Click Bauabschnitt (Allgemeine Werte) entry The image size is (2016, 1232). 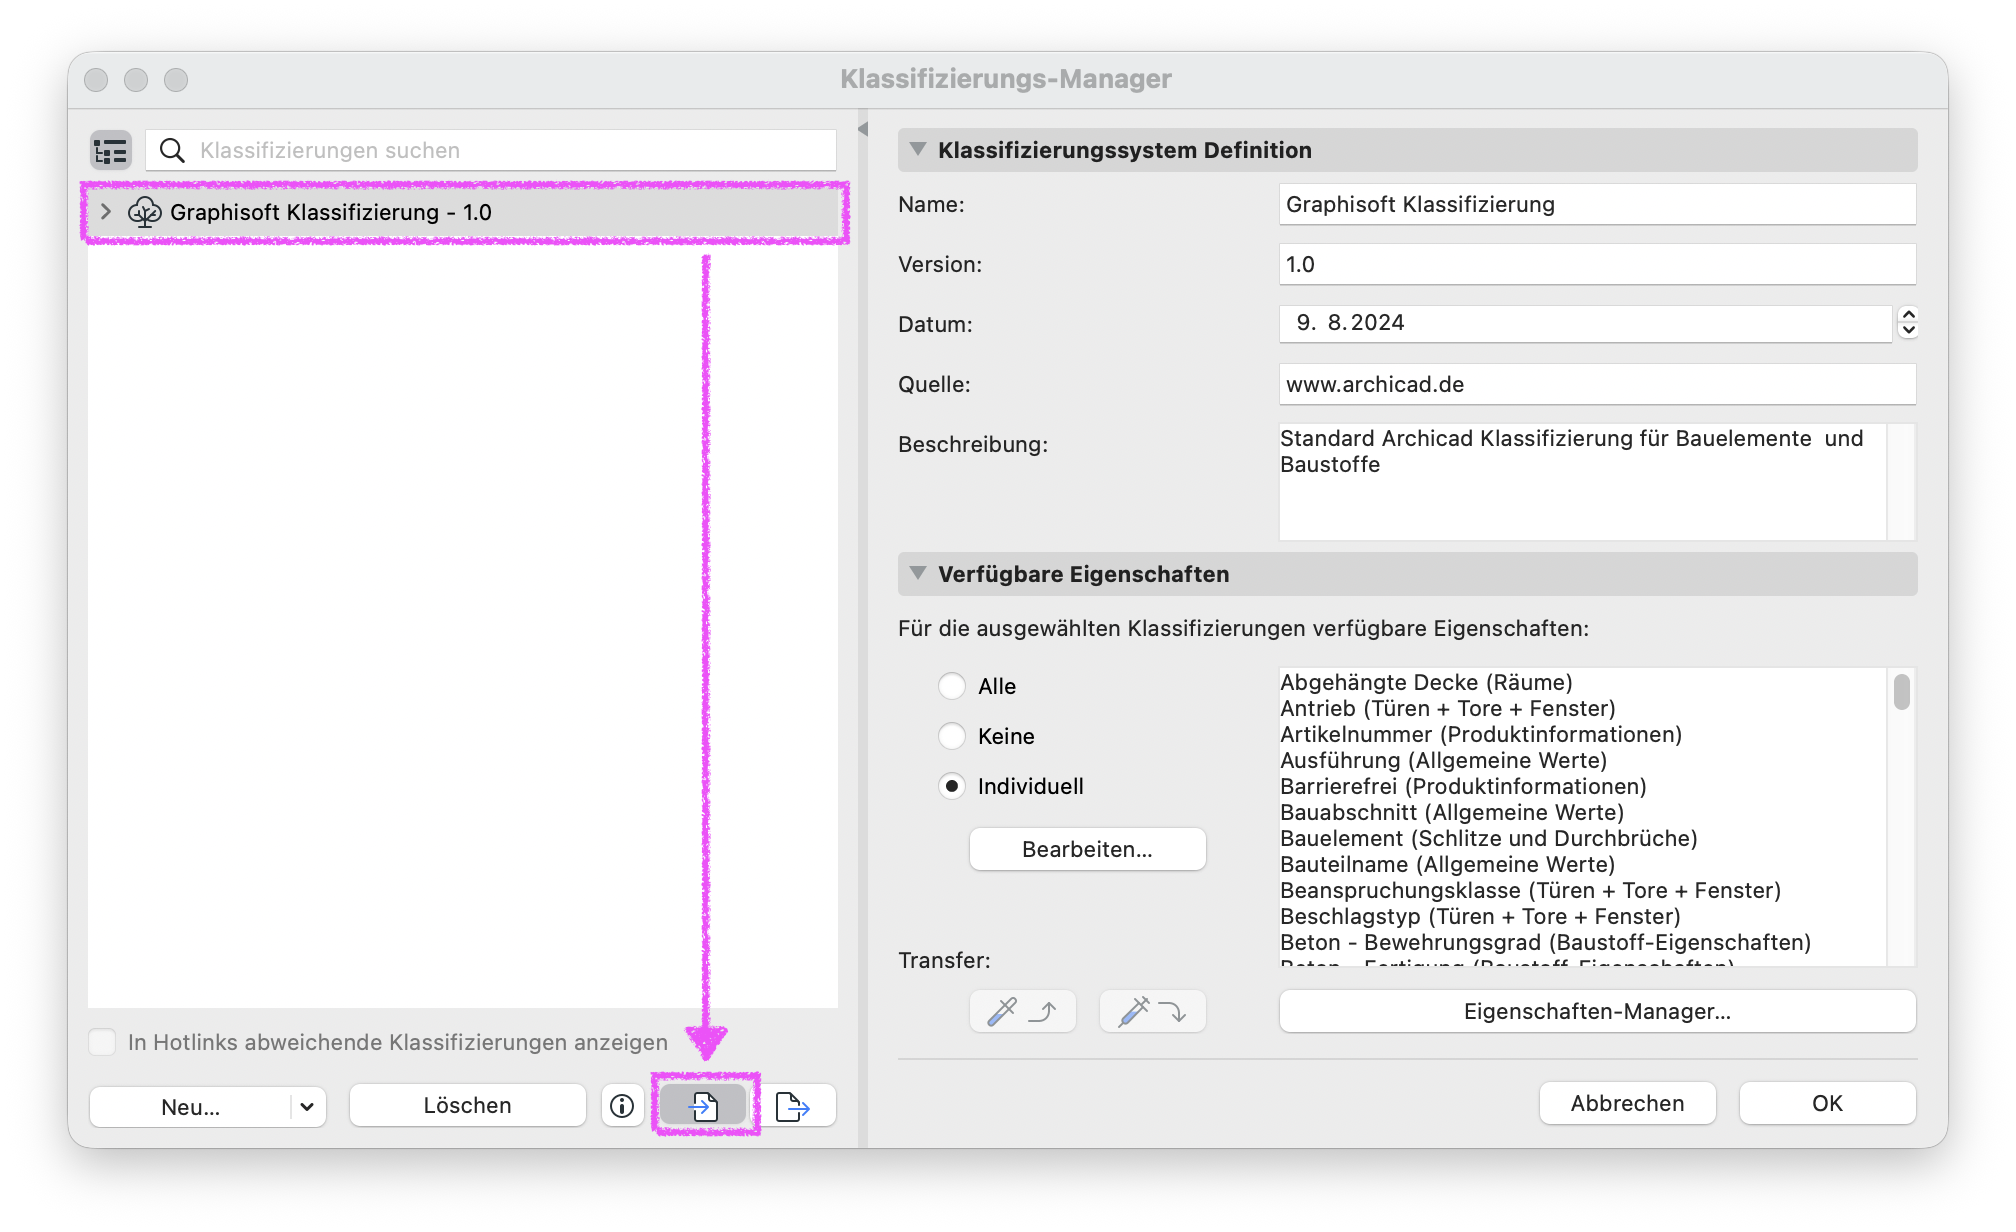coord(1452,812)
